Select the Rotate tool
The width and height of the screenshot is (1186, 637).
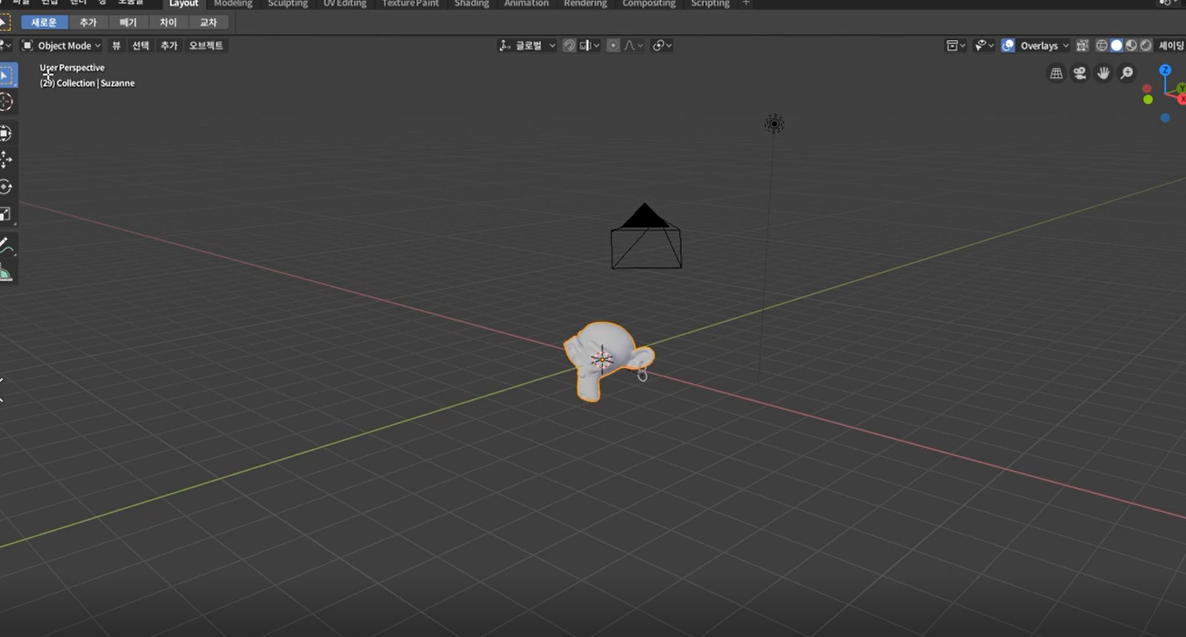click(x=6, y=187)
